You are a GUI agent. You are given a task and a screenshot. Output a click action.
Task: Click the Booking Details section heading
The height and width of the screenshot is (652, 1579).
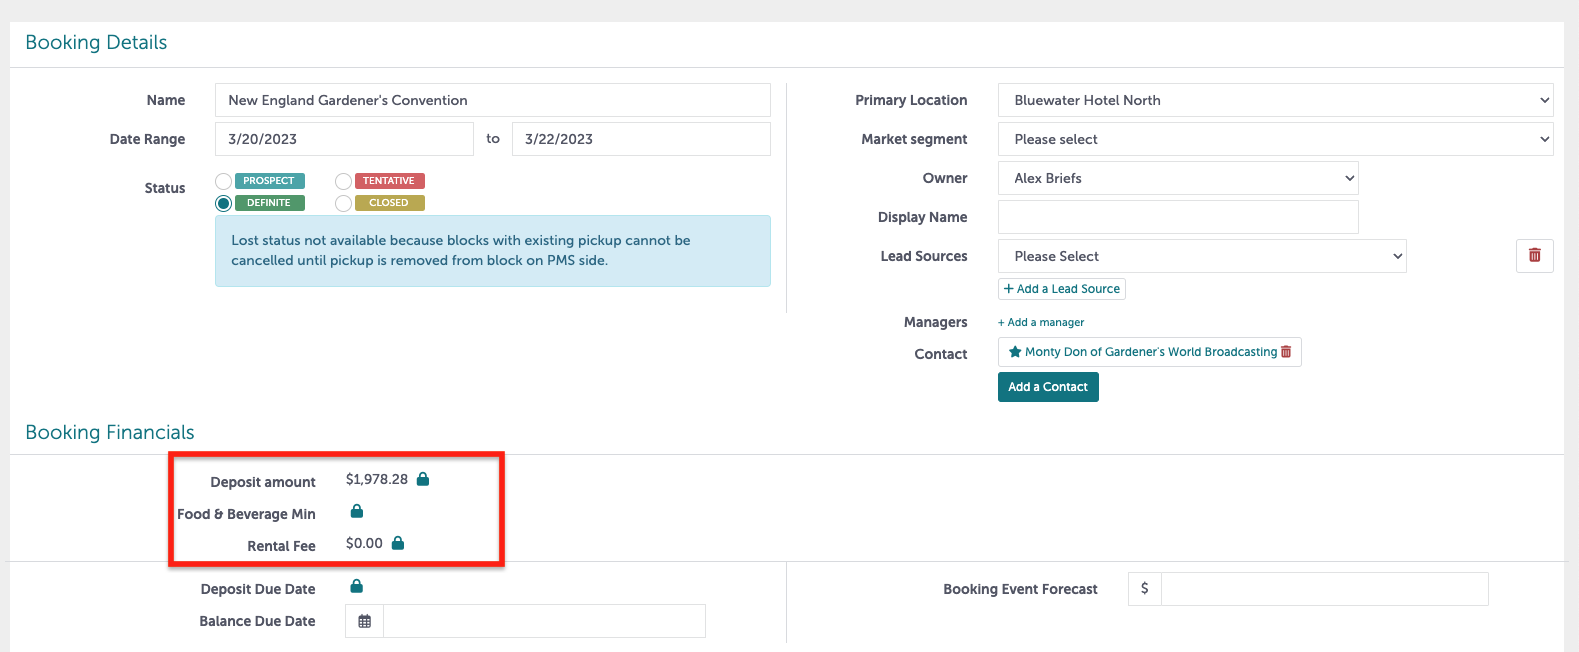pyautogui.click(x=96, y=42)
